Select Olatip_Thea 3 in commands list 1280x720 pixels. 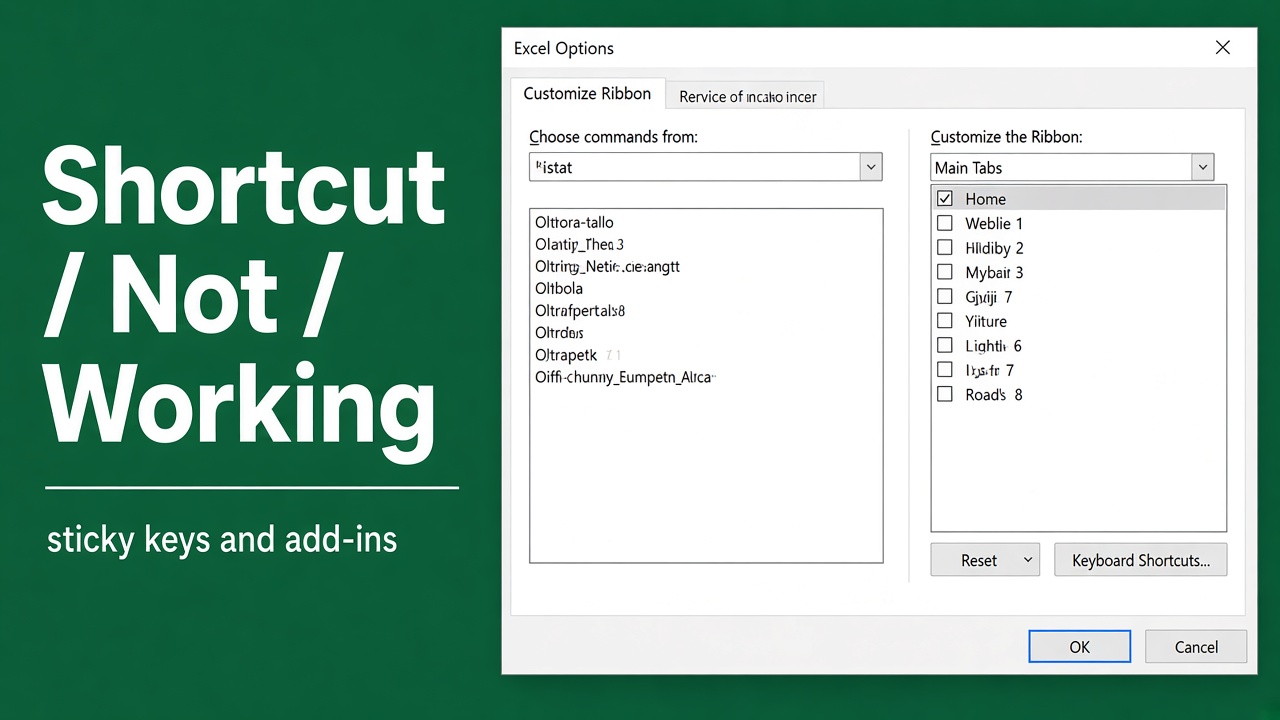[x=579, y=244]
